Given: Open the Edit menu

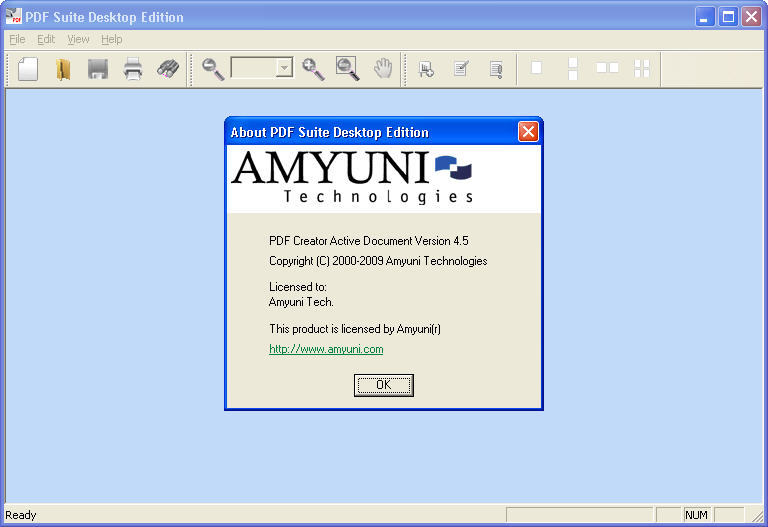Looking at the screenshot, I should coord(46,39).
